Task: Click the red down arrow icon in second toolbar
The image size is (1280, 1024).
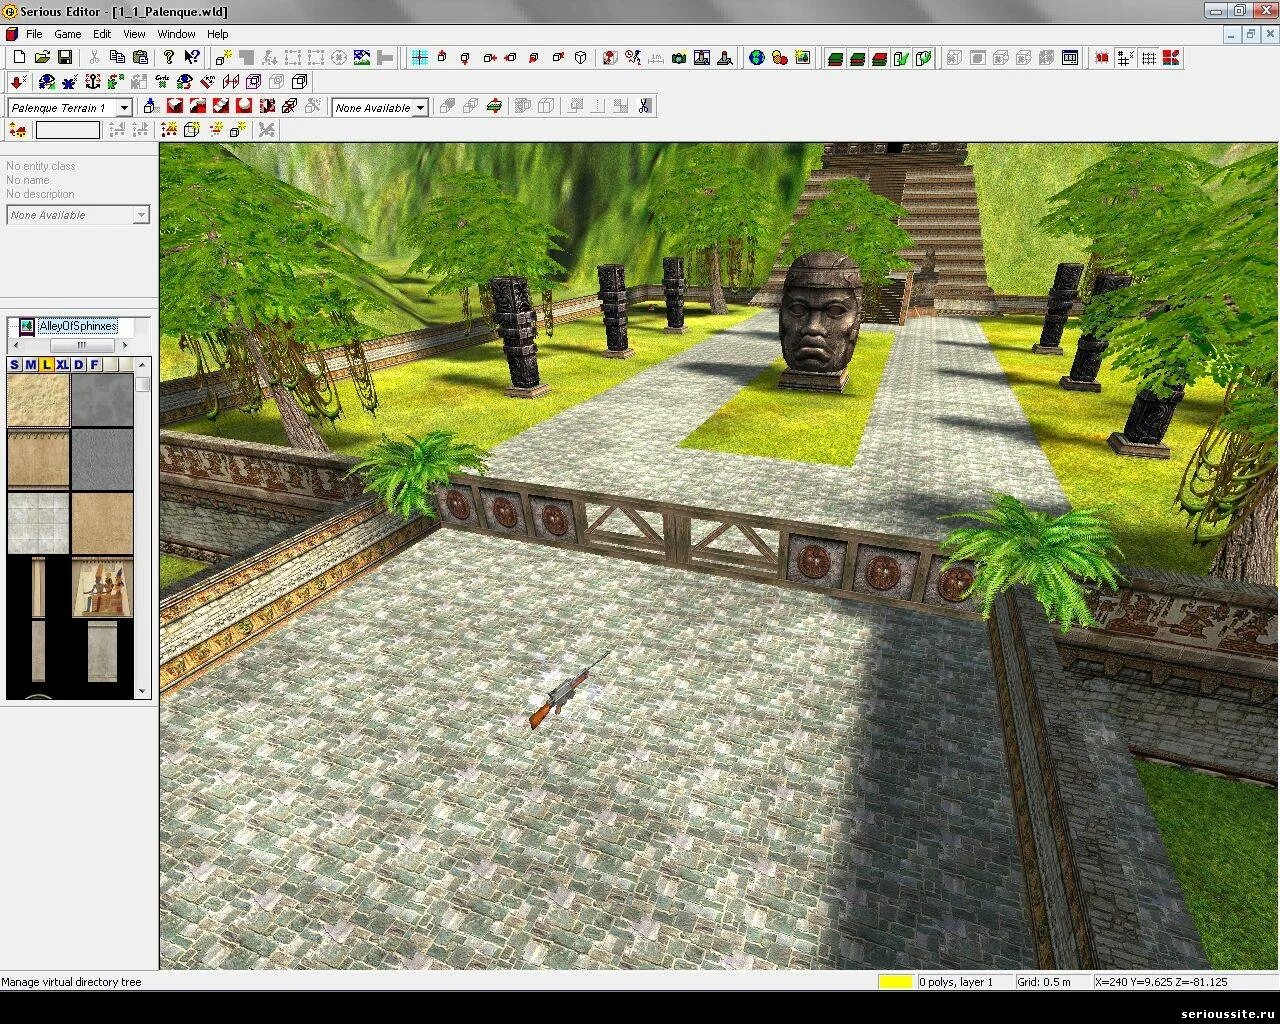Action: click(18, 81)
